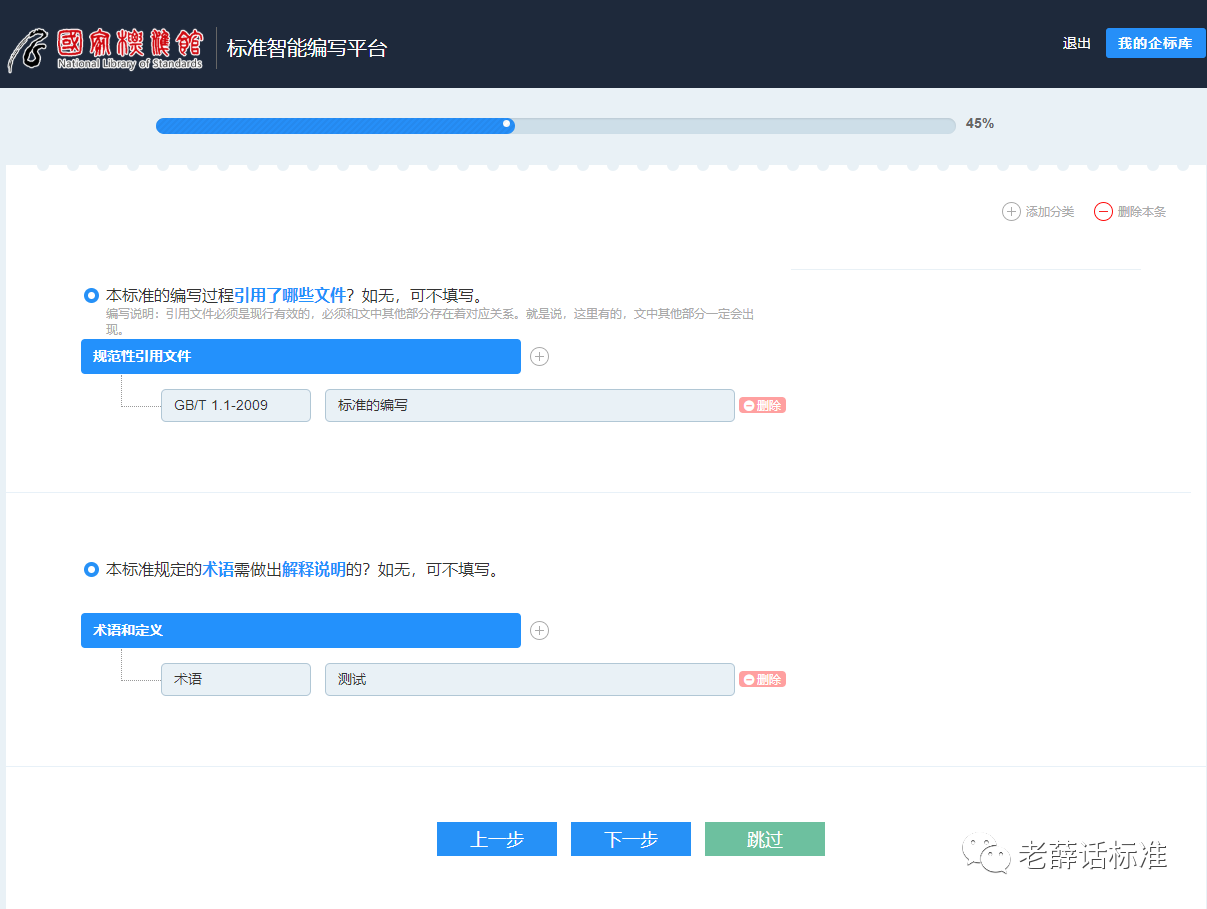
Task: Click the progress bar handle at 45%
Action: [507, 125]
